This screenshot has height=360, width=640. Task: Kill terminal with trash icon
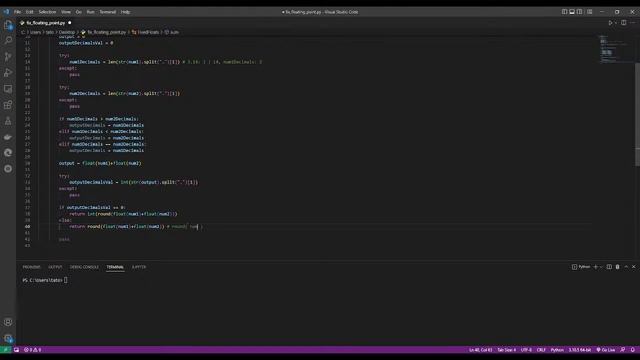(618, 267)
